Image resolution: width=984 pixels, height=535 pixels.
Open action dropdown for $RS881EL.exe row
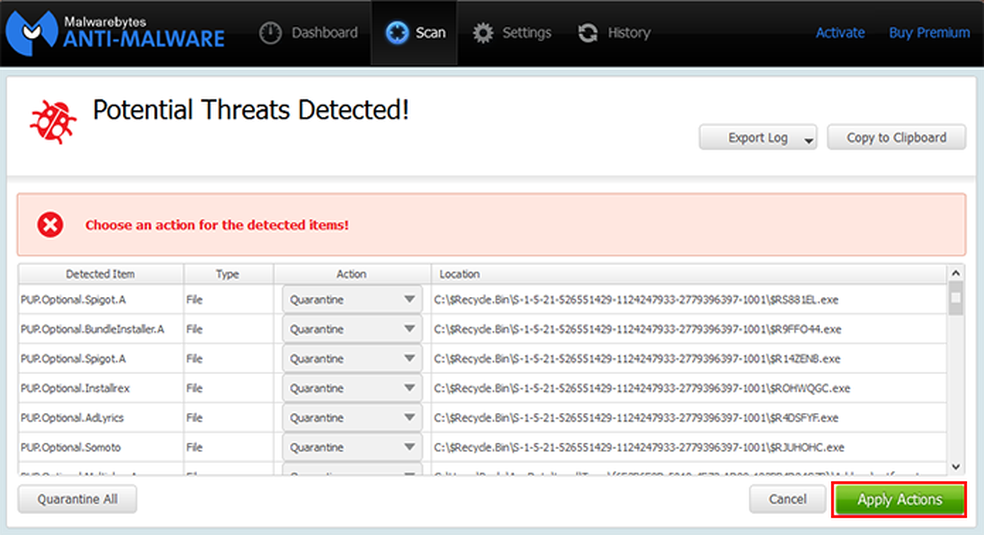(410, 299)
